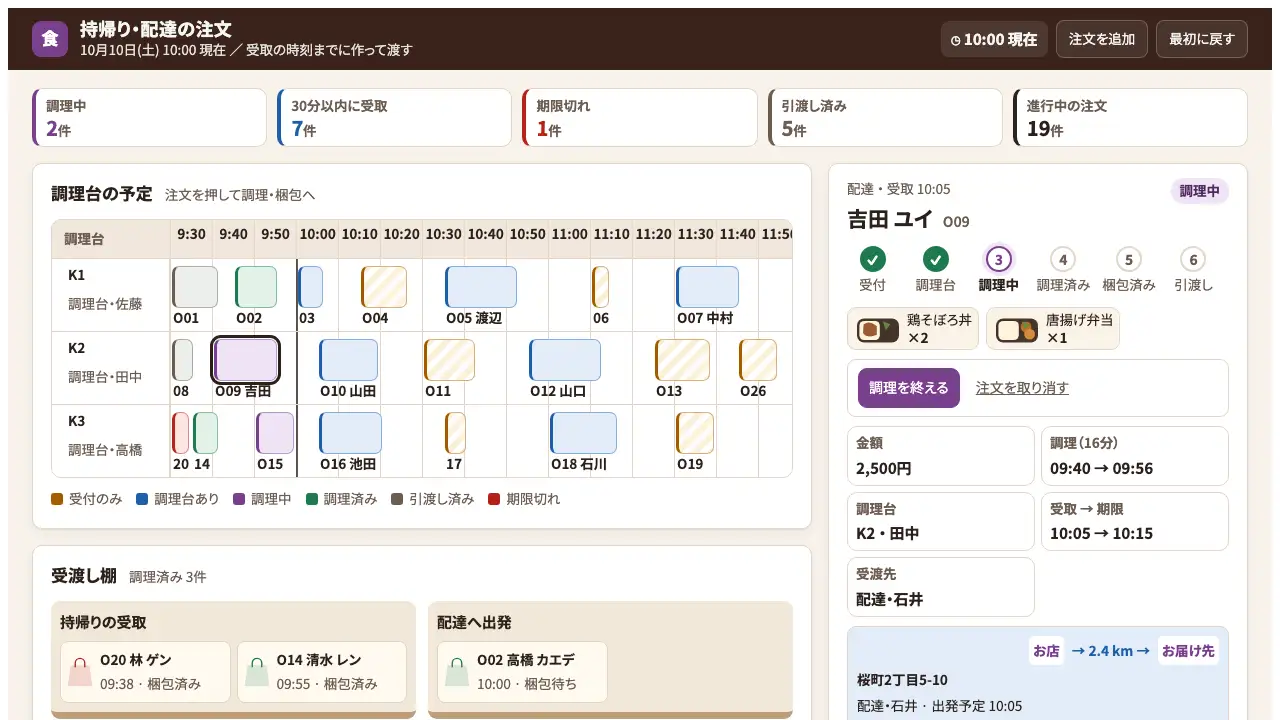Click the clock icon beside 10:00 現在

[x=955, y=40]
